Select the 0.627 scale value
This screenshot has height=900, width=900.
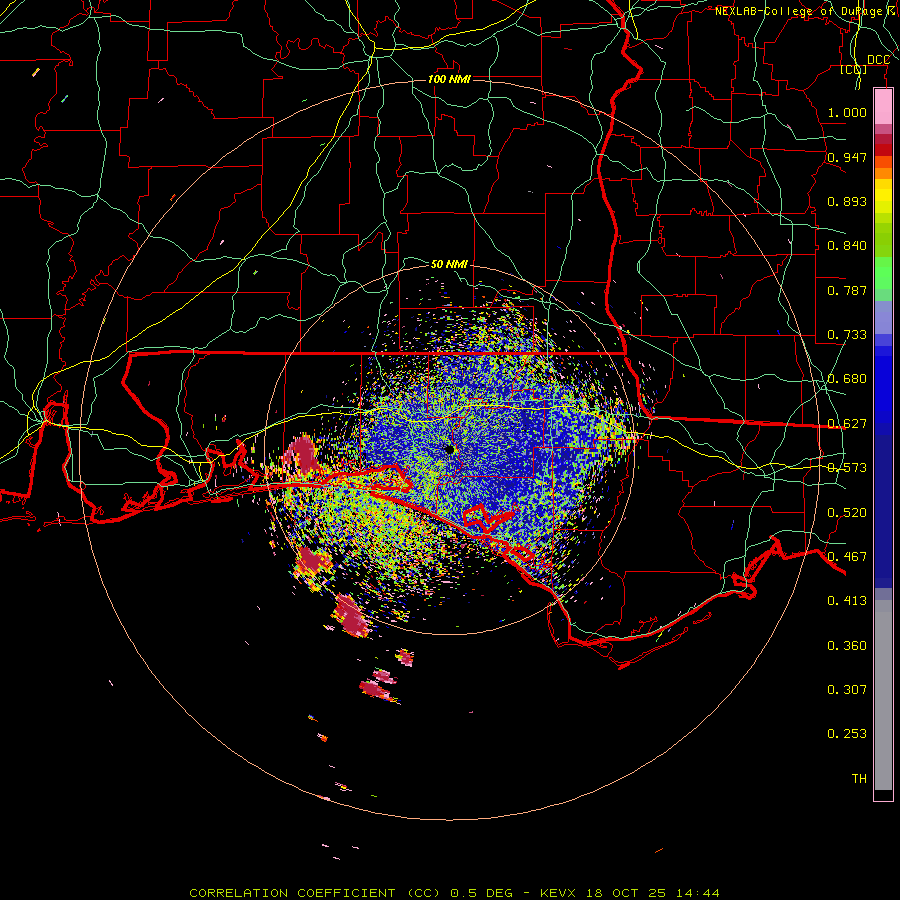pos(847,424)
